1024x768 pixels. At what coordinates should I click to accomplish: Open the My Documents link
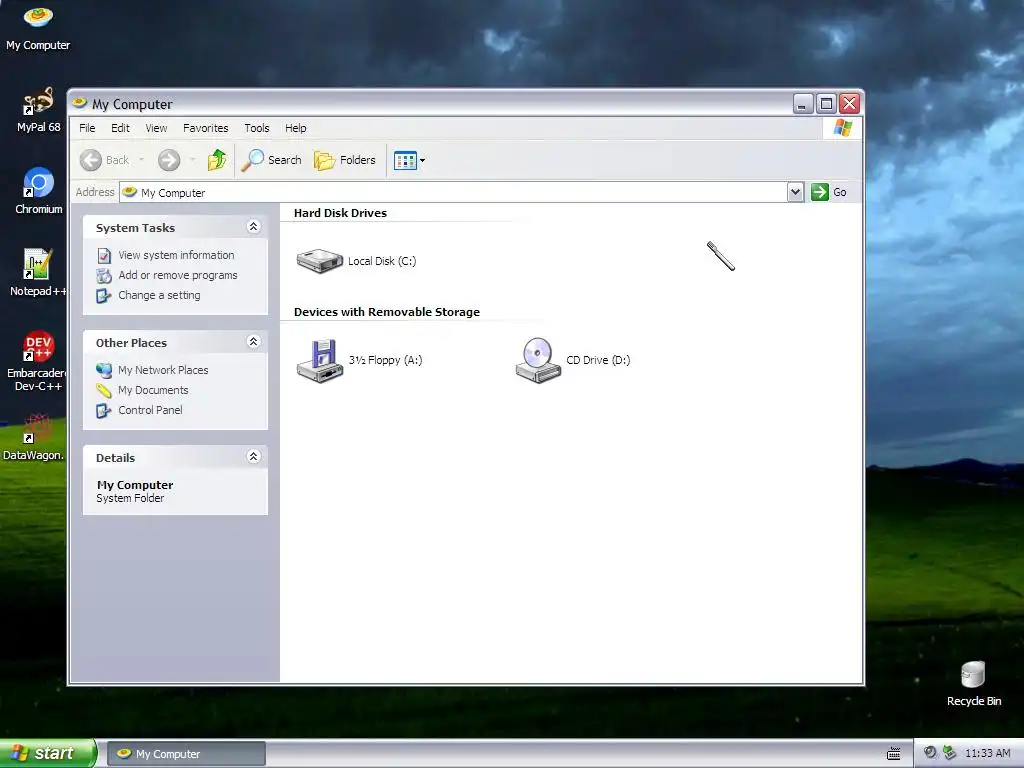(153, 391)
